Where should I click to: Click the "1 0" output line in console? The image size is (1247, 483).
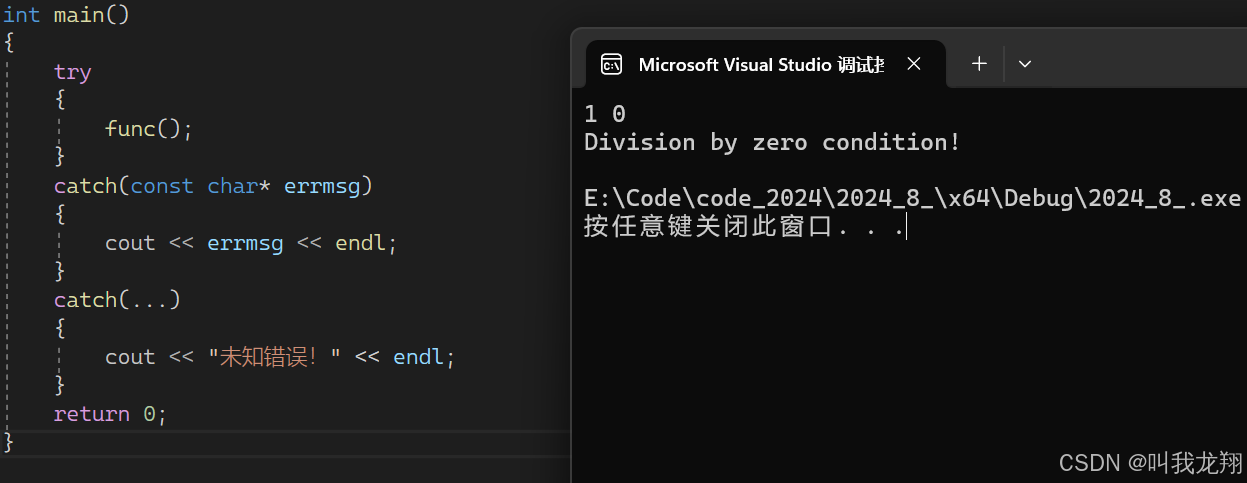point(605,114)
